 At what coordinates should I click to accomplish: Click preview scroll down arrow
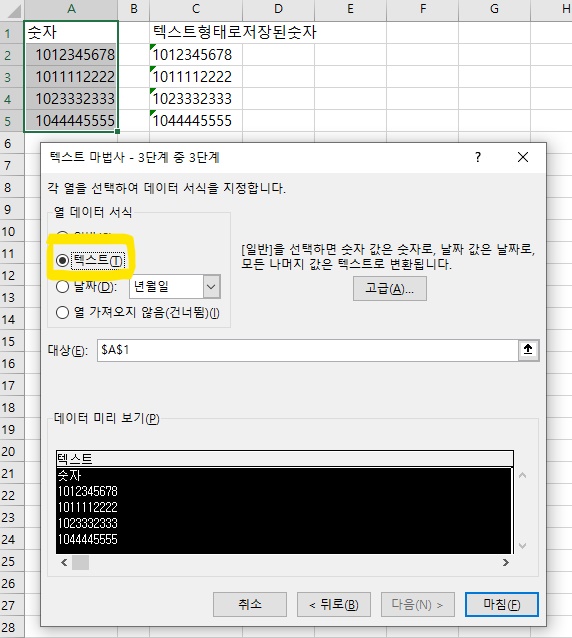523,546
